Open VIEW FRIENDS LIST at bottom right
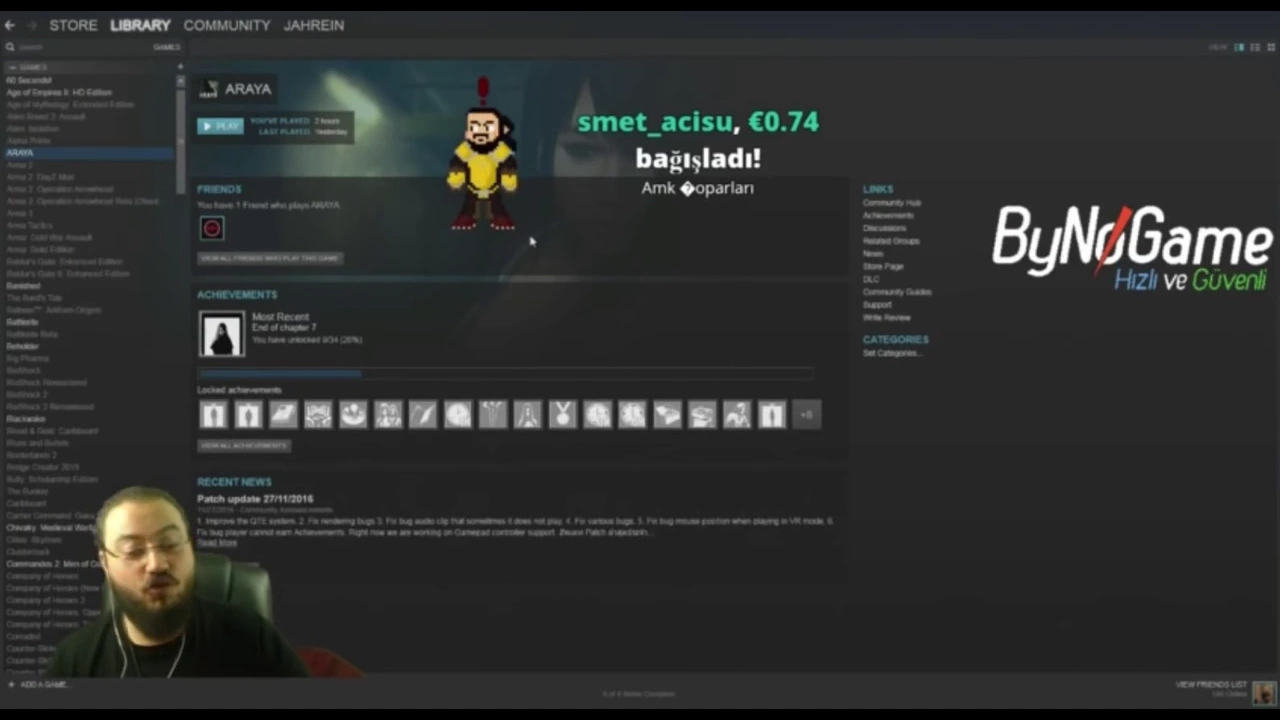This screenshot has height=720, width=1280. click(1212, 685)
